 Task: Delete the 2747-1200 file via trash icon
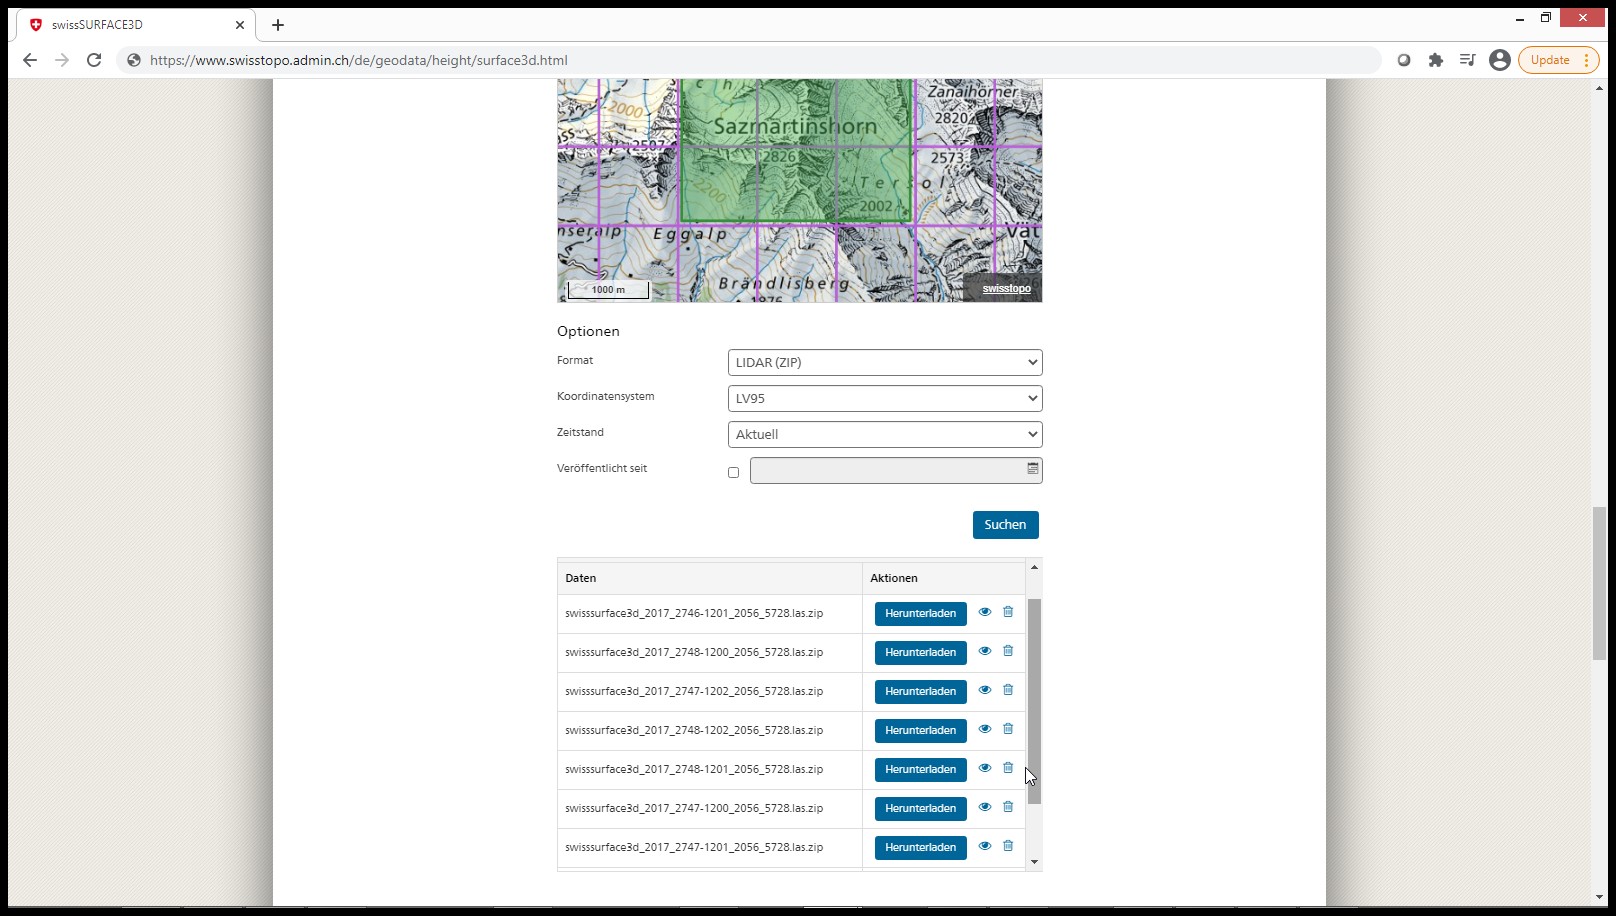(x=1008, y=807)
